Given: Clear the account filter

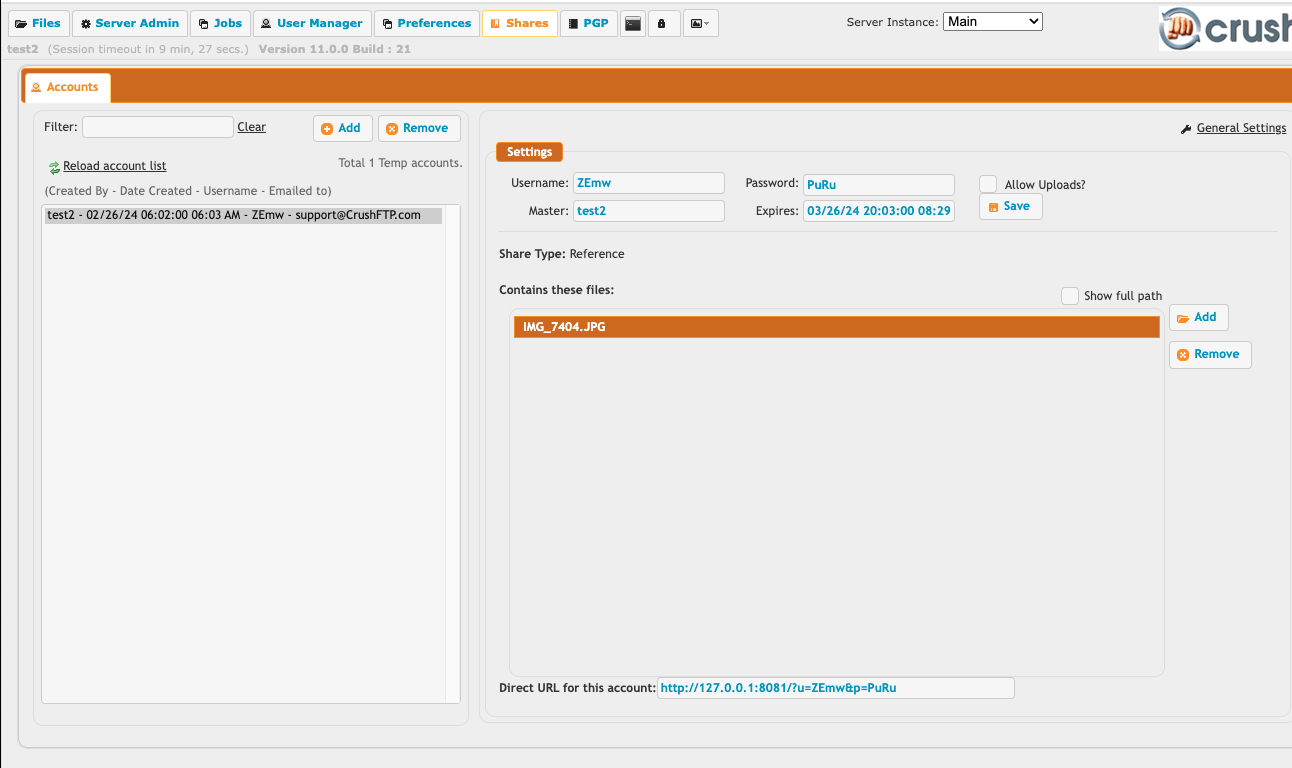Looking at the screenshot, I should (x=251, y=127).
